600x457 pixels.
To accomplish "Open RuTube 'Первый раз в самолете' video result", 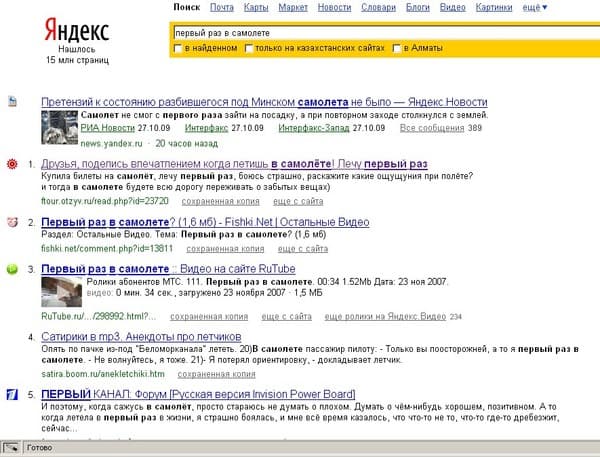I will click(x=168, y=269).
